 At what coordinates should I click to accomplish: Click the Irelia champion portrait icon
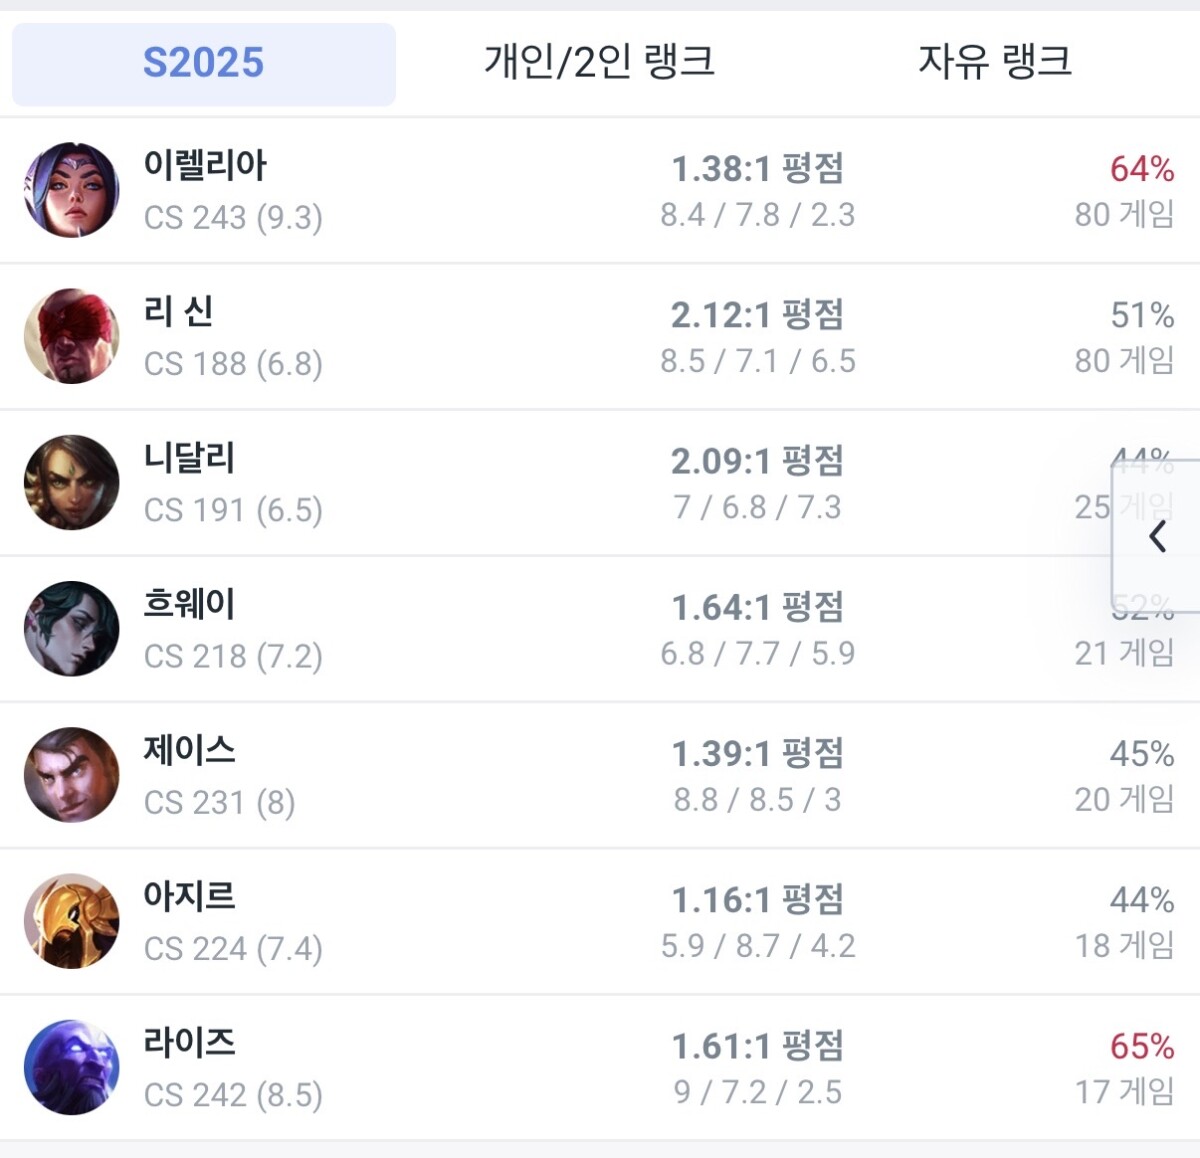click(x=71, y=190)
